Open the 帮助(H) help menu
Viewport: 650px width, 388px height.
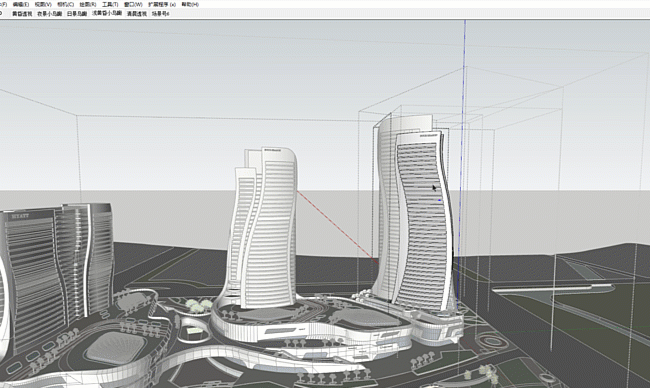point(190,4)
